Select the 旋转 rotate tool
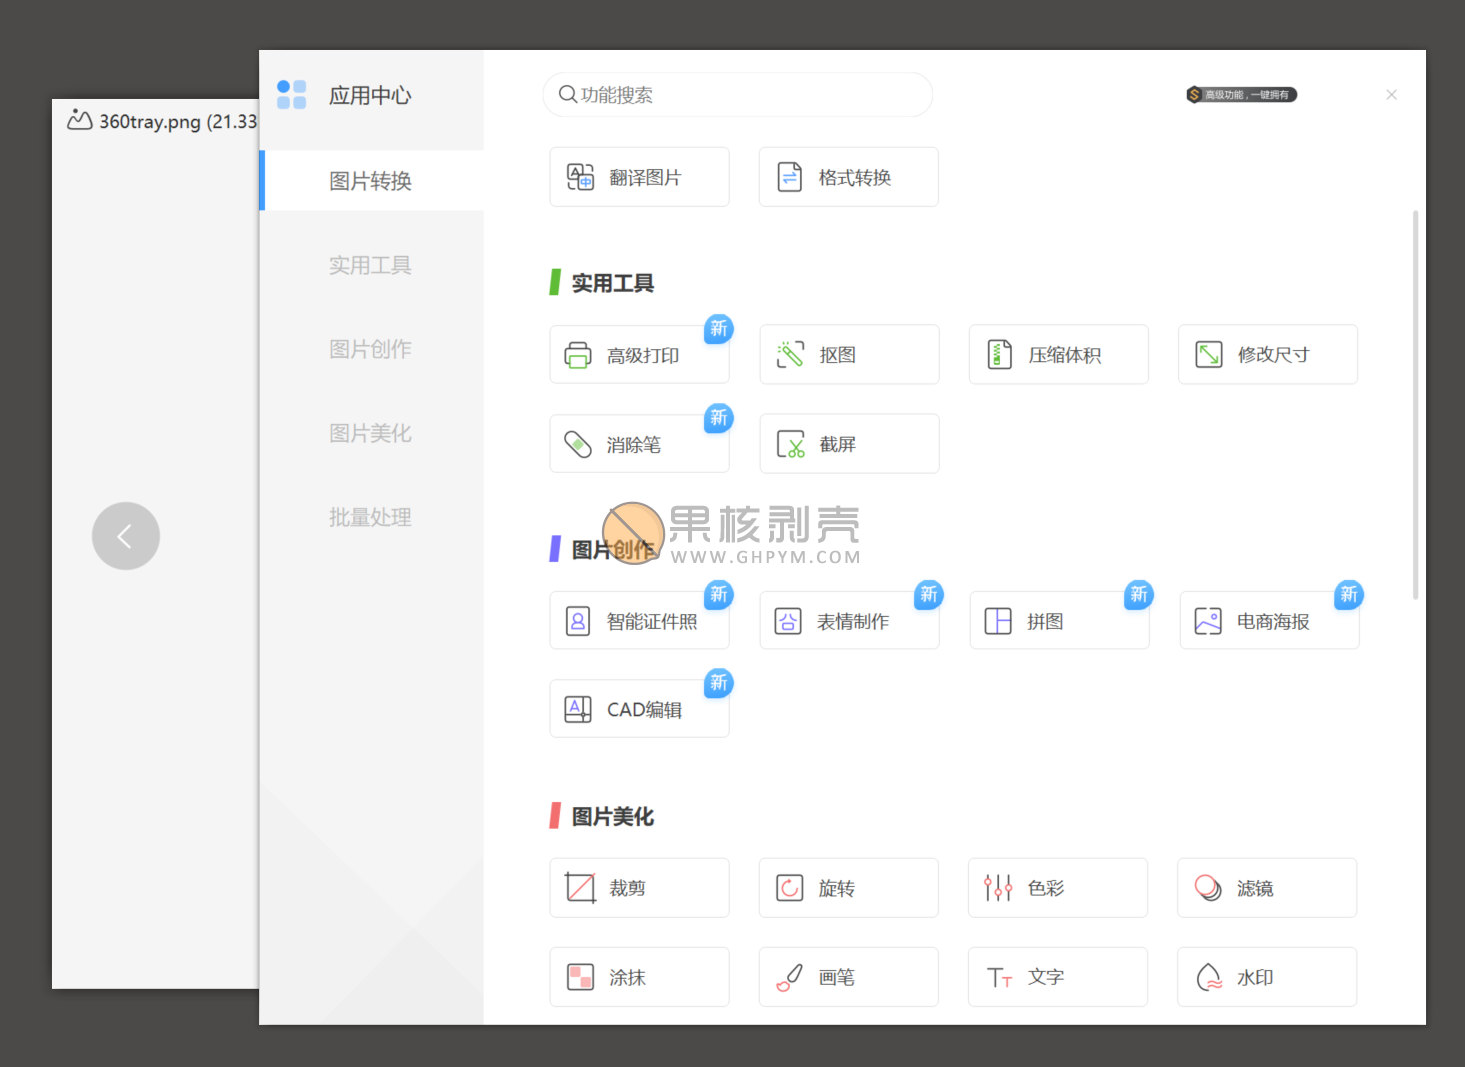This screenshot has width=1465, height=1067. pyautogui.click(x=848, y=888)
